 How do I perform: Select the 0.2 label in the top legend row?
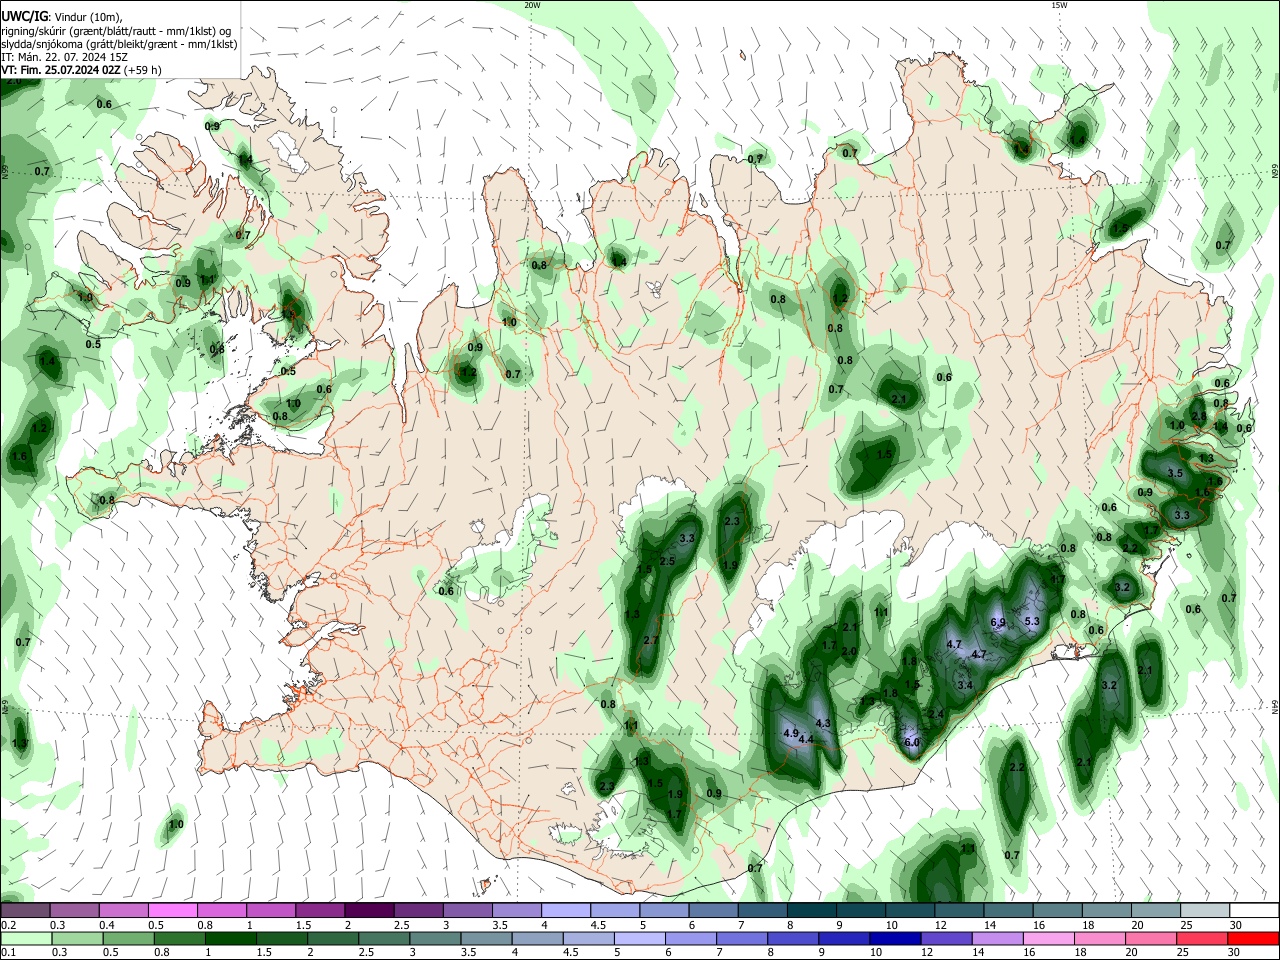(8, 925)
